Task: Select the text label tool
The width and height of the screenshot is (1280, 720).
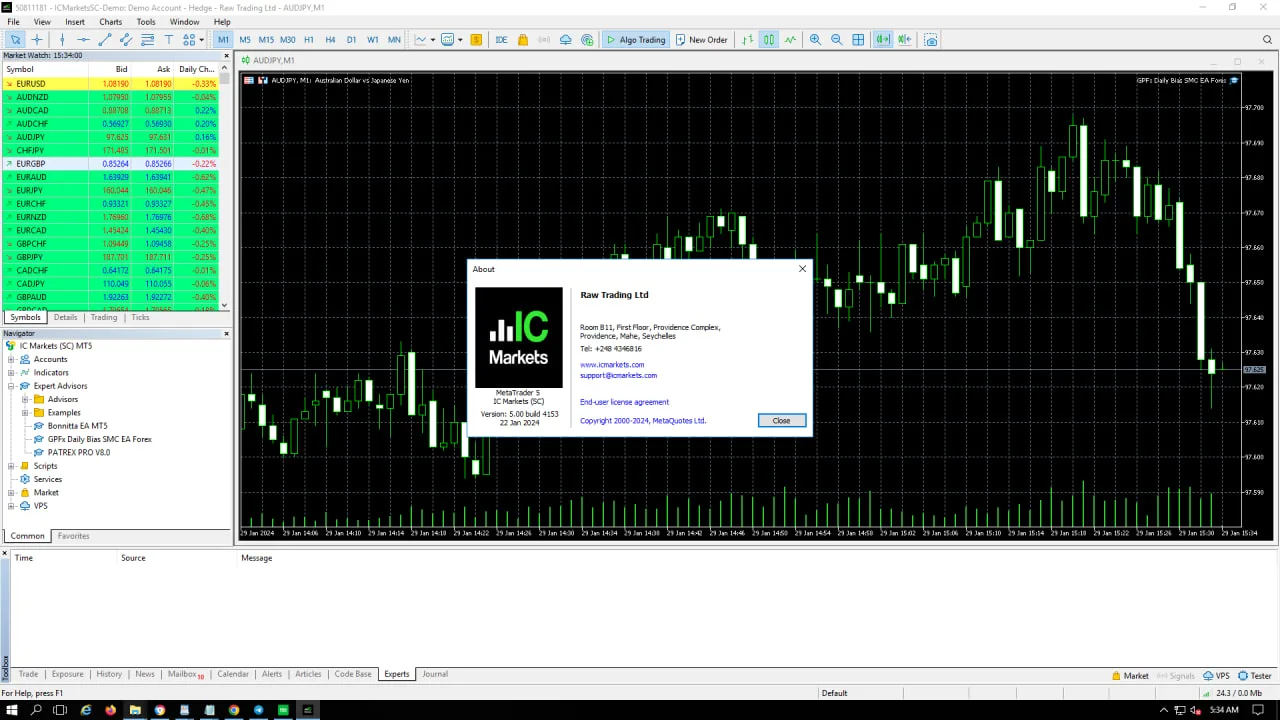Action: tap(168, 40)
